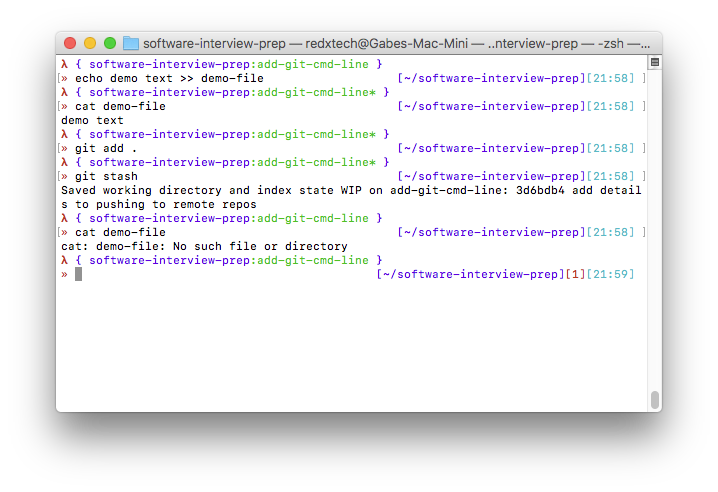718x492 pixels.
Task: Click the 'echo demo text >> demo-file' command line
Action: pos(169,78)
